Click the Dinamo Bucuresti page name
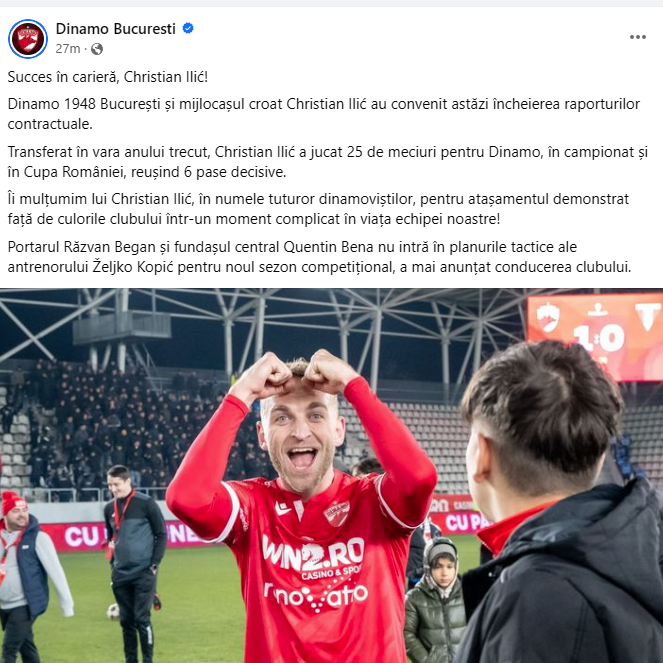Screen dimensions: 663x663 click(x=115, y=29)
